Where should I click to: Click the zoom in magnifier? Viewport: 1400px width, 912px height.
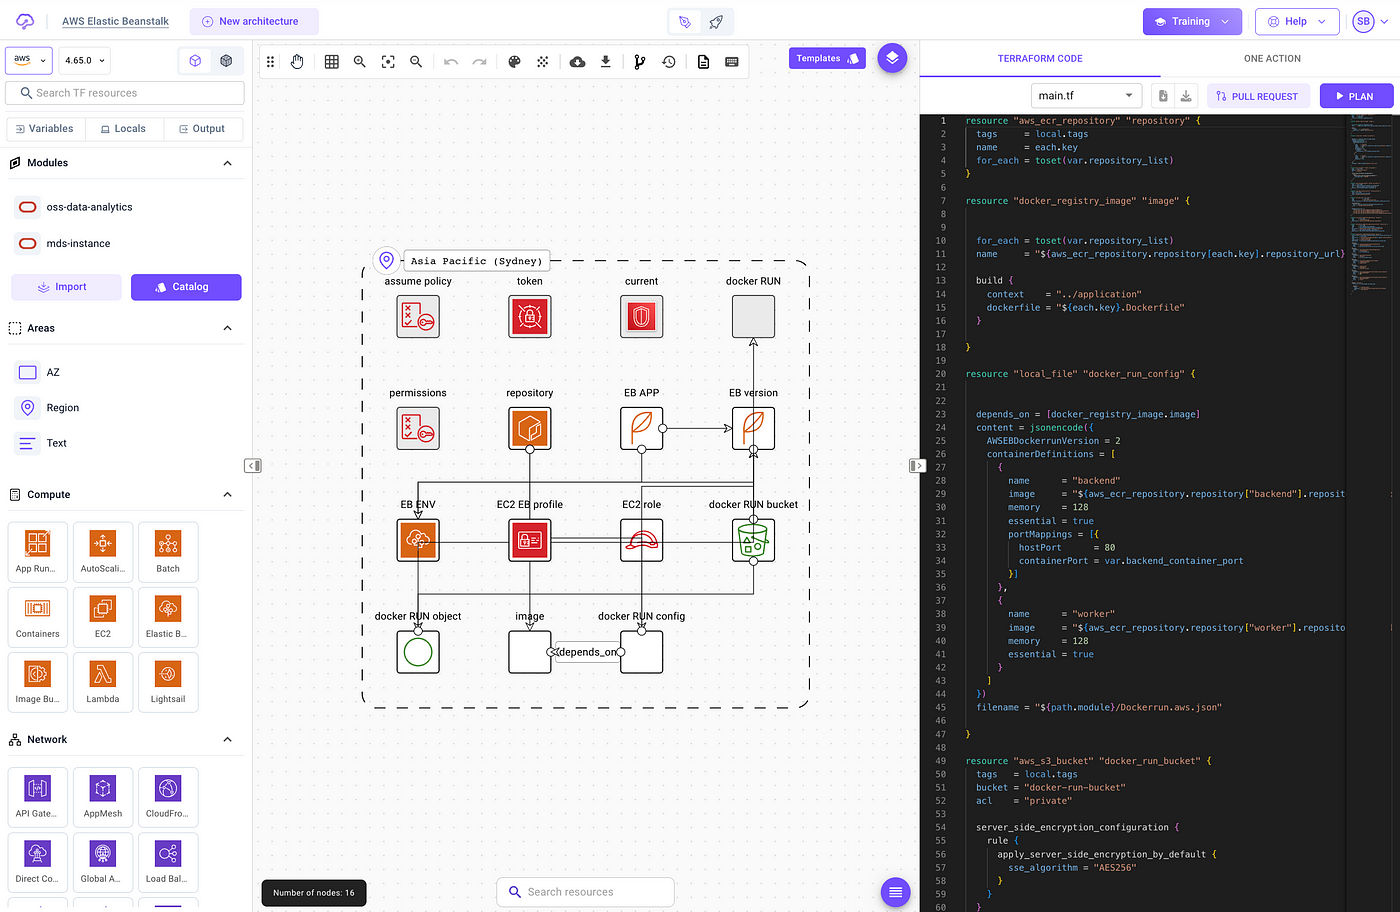[x=360, y=62]
